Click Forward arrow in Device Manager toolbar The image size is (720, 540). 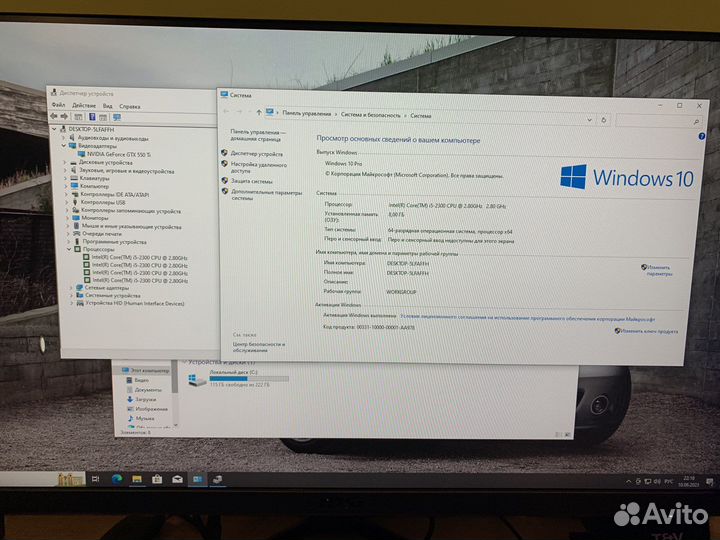click(64, 117)
